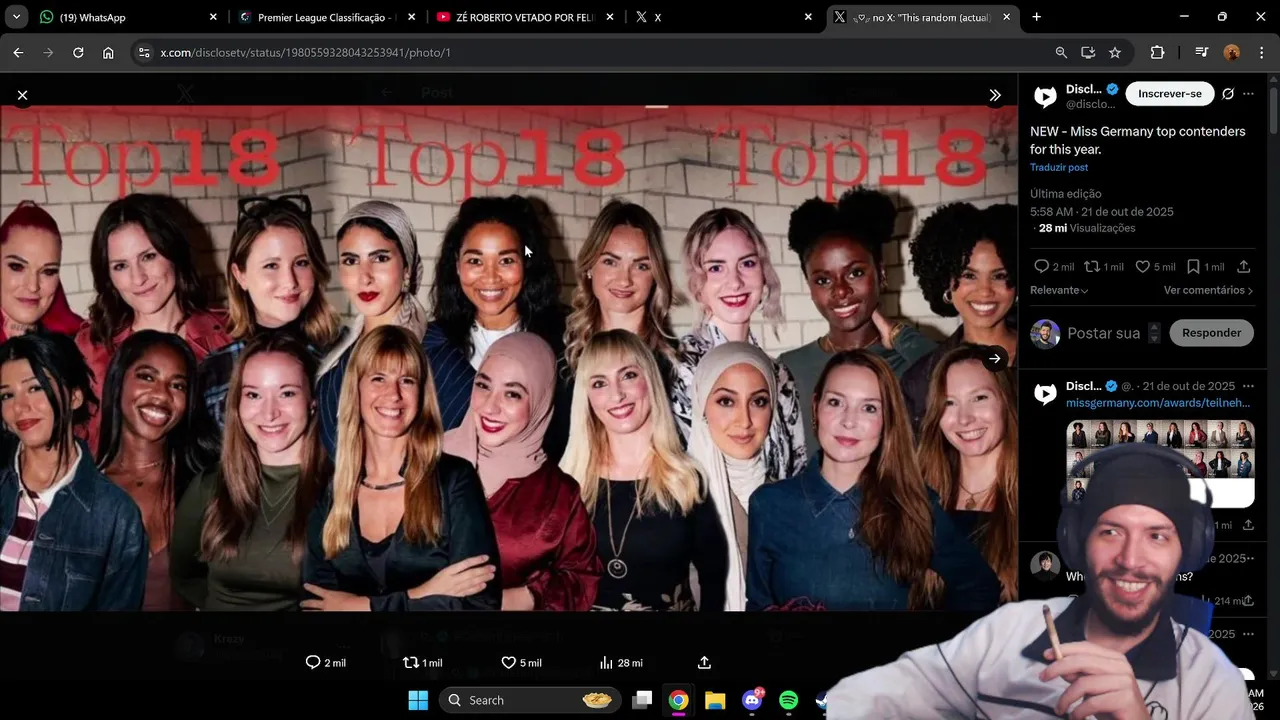Open Windows Start menu
The width and height of the screenshot is (1280, 720).
[418, 700]
